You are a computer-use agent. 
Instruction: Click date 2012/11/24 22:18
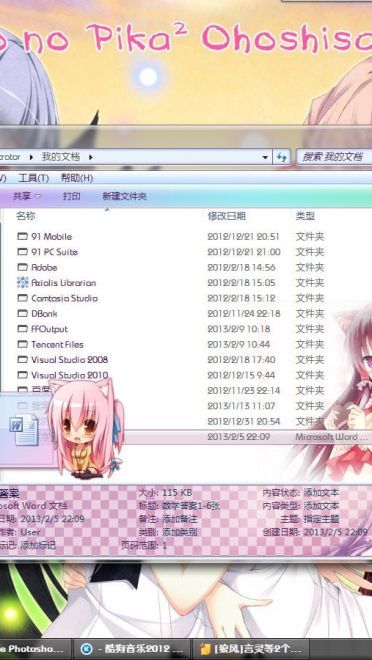click(x=244, y=313)
